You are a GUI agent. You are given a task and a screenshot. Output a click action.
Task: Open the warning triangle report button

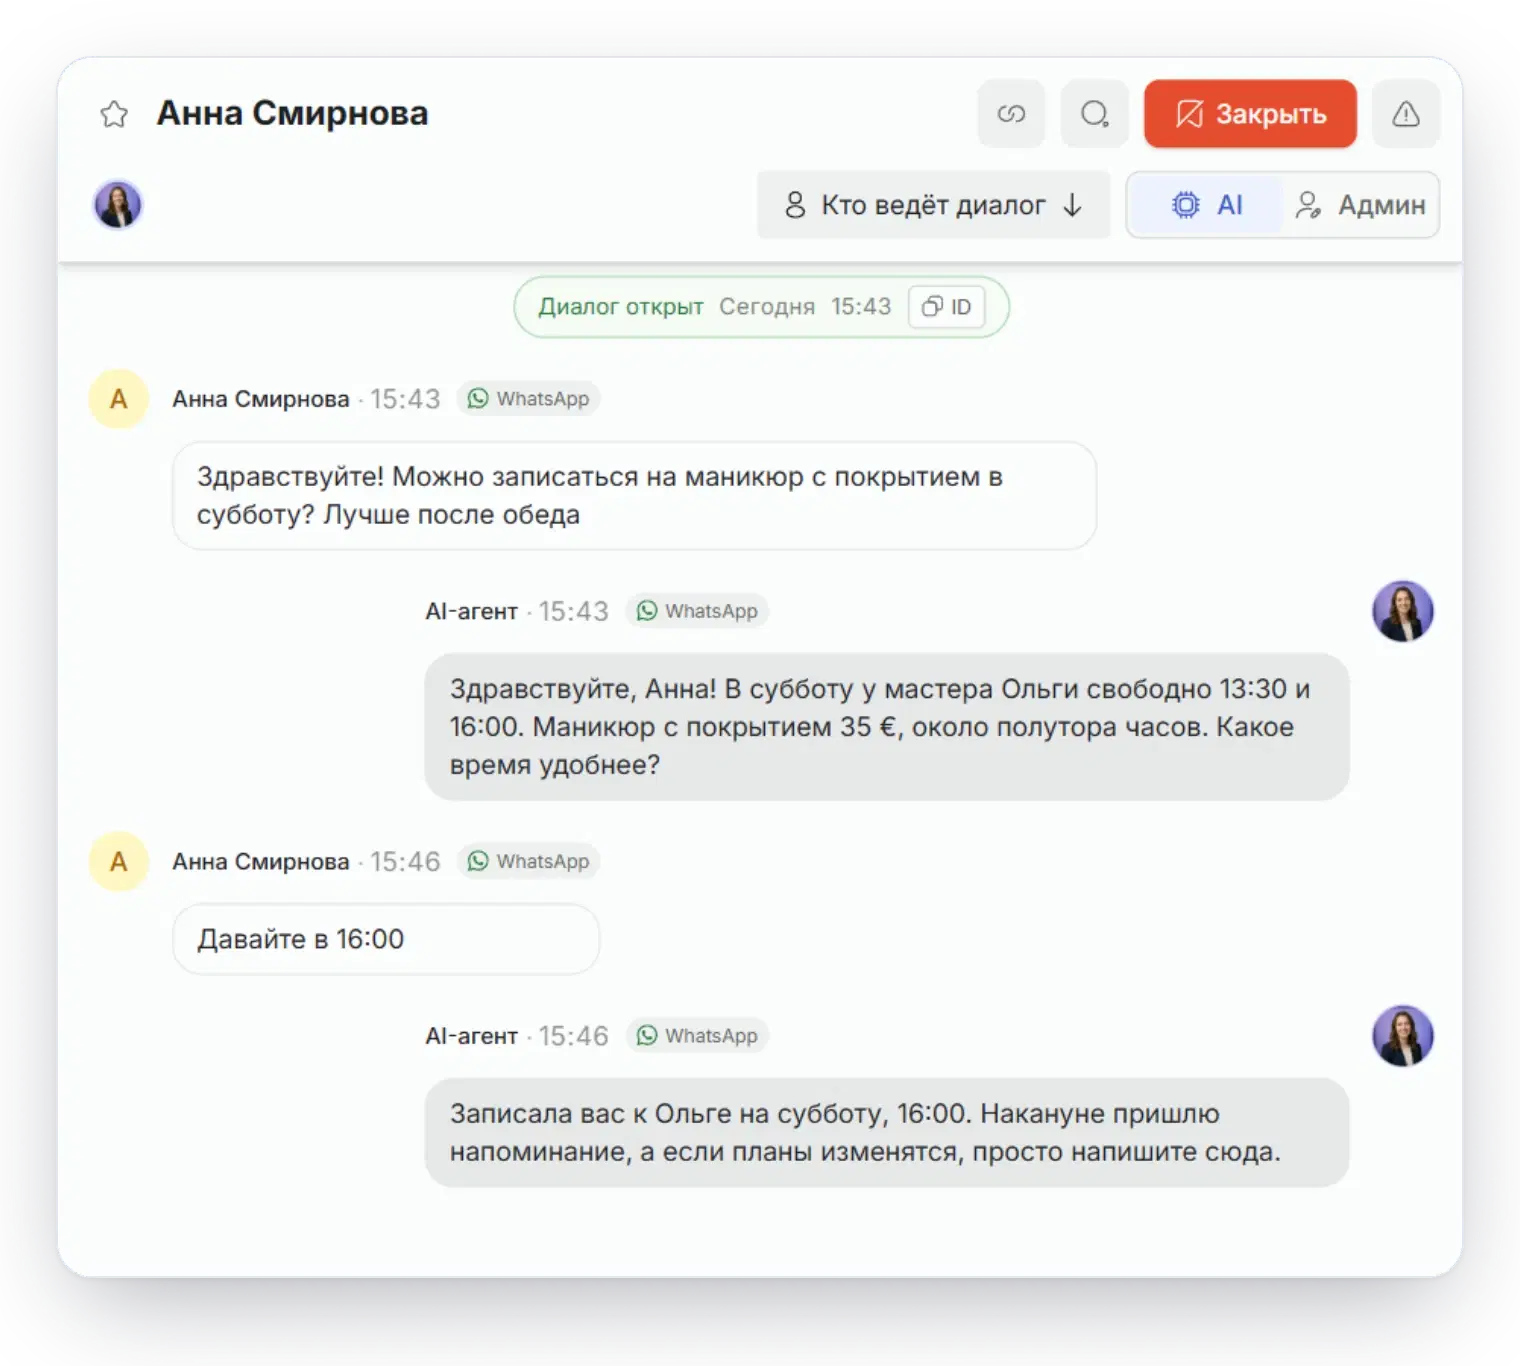coord(1406,114)
